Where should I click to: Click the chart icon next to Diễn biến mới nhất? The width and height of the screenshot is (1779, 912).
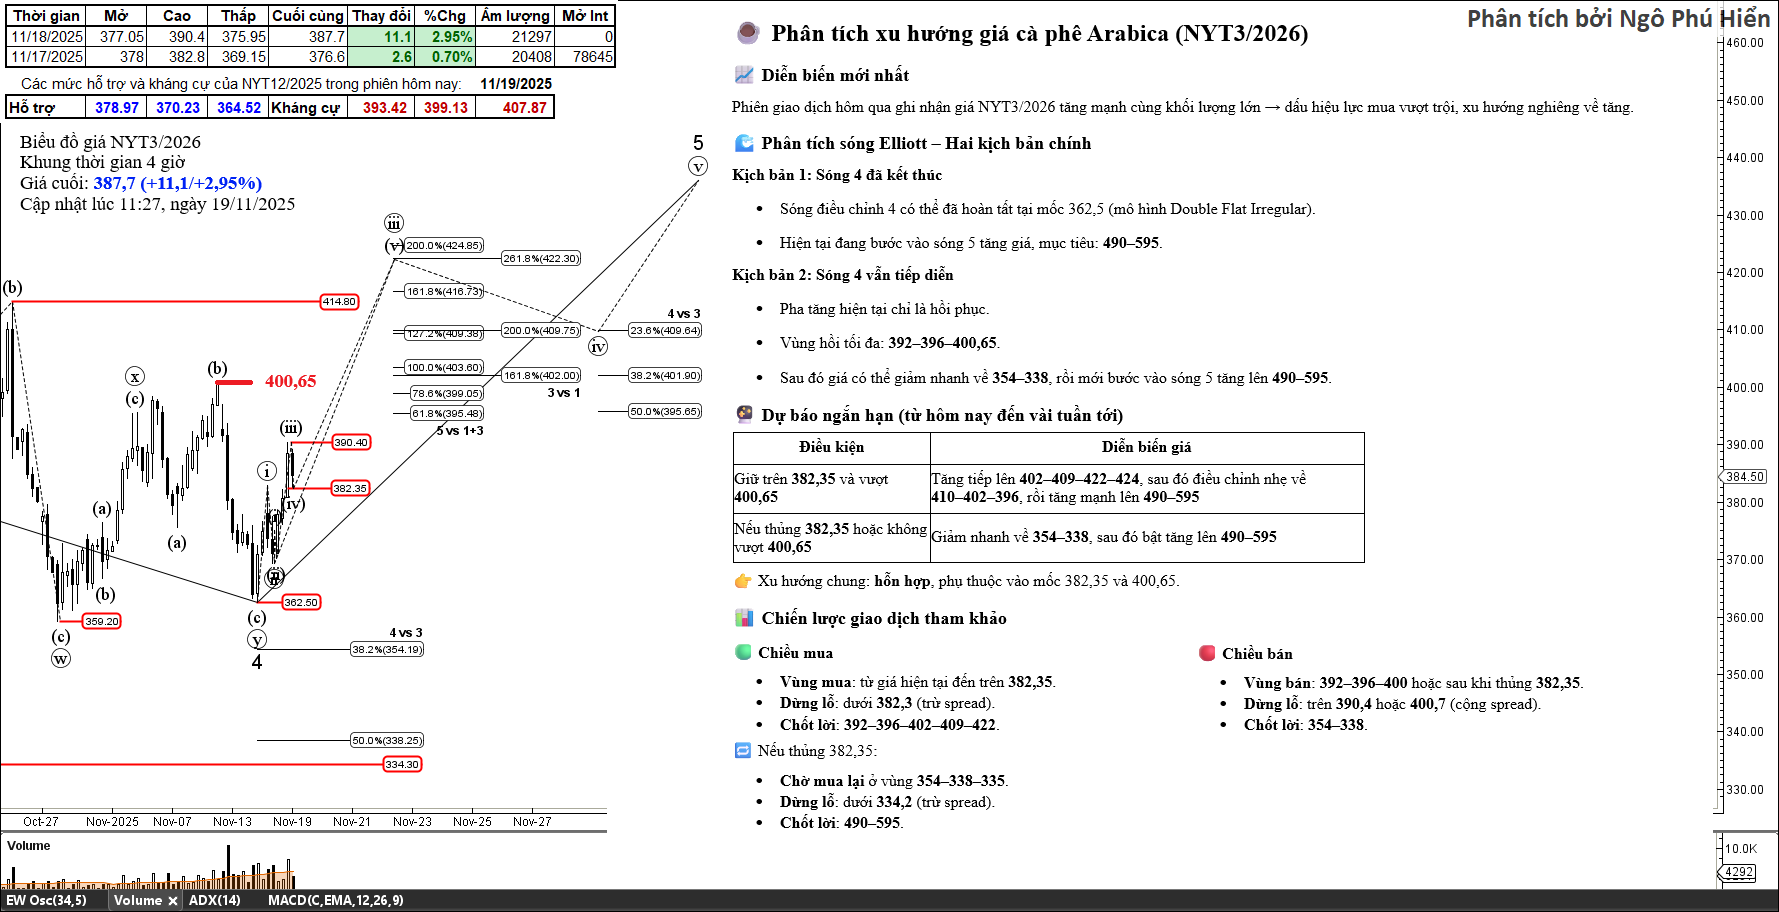point(744,75)
